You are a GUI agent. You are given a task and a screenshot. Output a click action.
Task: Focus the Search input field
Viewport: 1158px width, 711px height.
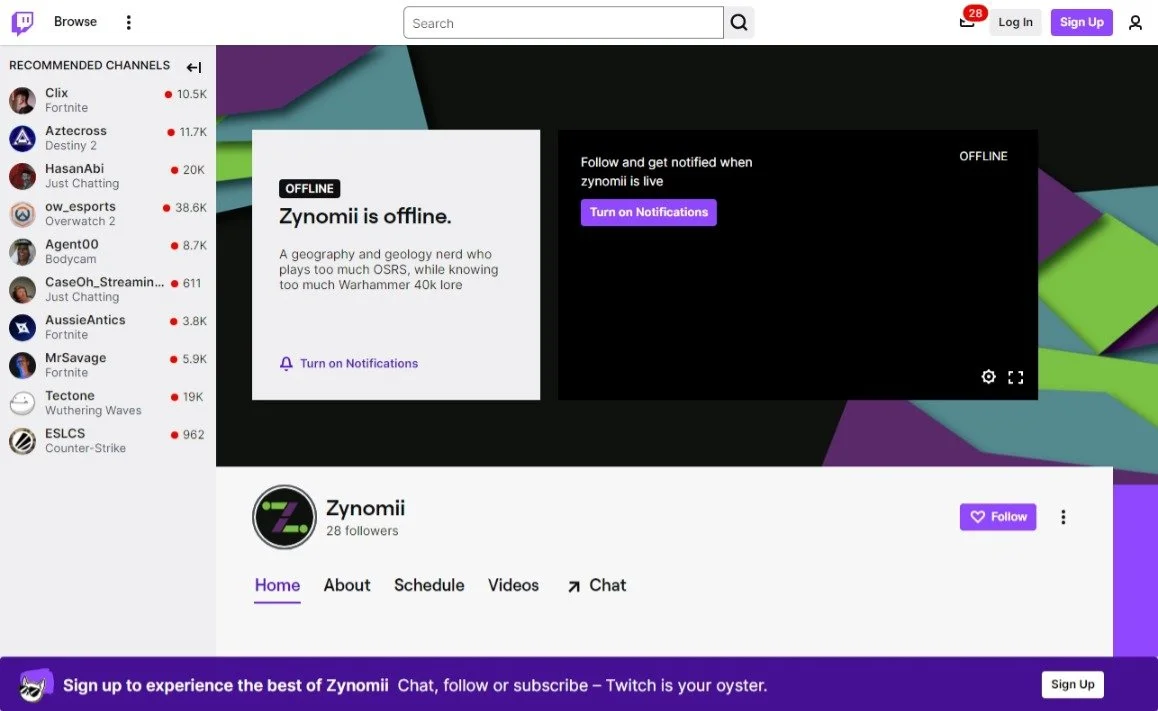point(563,23)
